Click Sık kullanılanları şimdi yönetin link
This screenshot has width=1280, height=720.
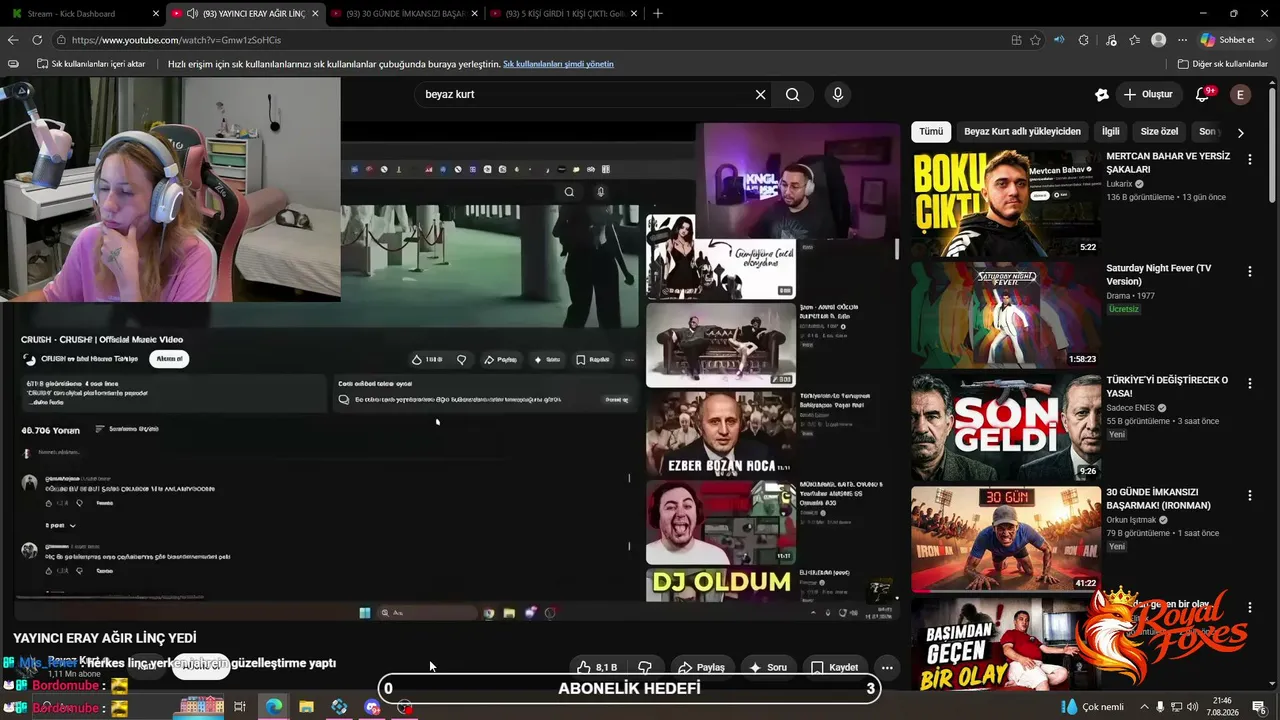pyautogui.click(x=558, y=64)
